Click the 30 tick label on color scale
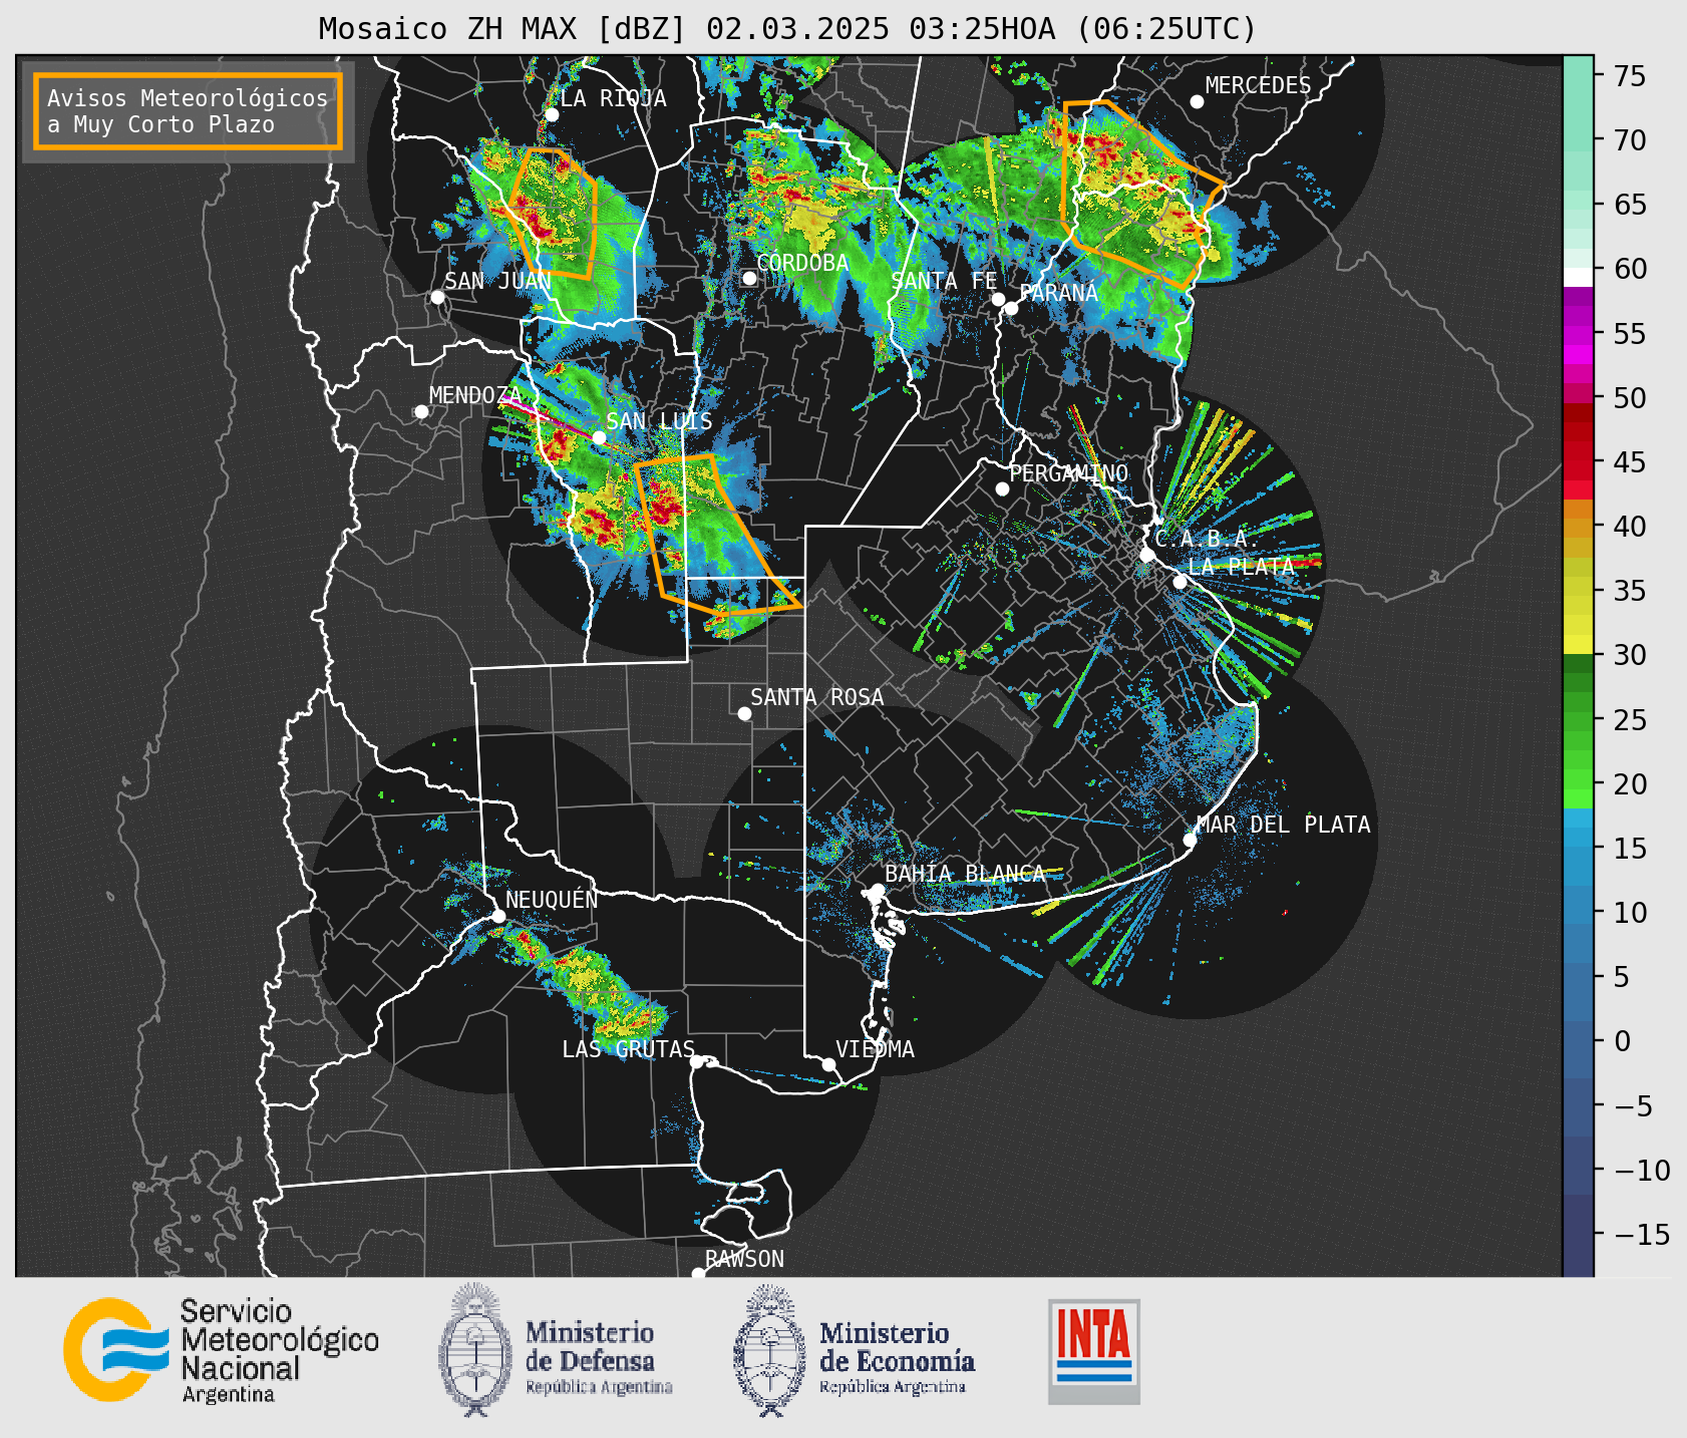Image resolution: width=1687 pixels, height=1438 pixels. tap(1629, 655)
